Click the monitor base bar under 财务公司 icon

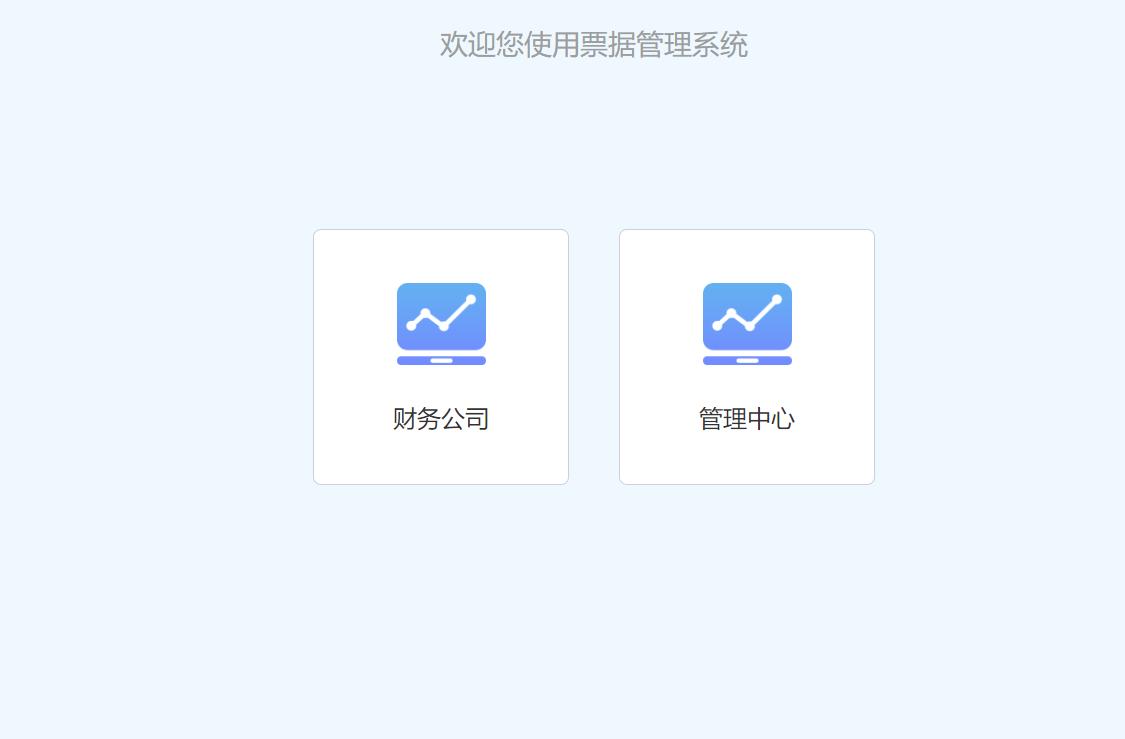[441, 361]
